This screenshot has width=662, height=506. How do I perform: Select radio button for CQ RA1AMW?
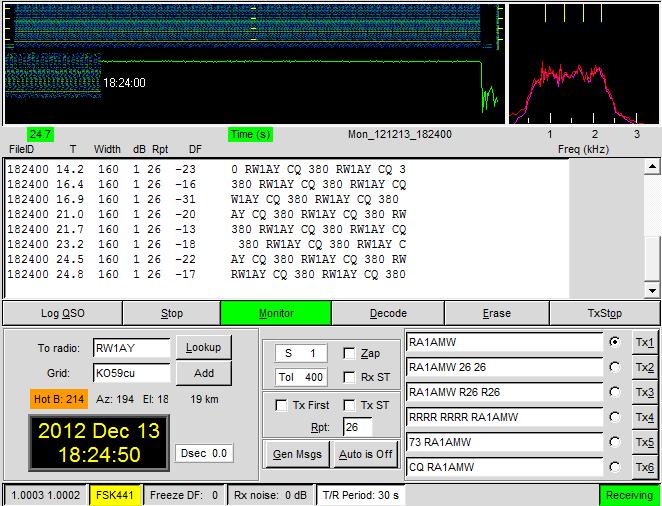coord(615,467)
